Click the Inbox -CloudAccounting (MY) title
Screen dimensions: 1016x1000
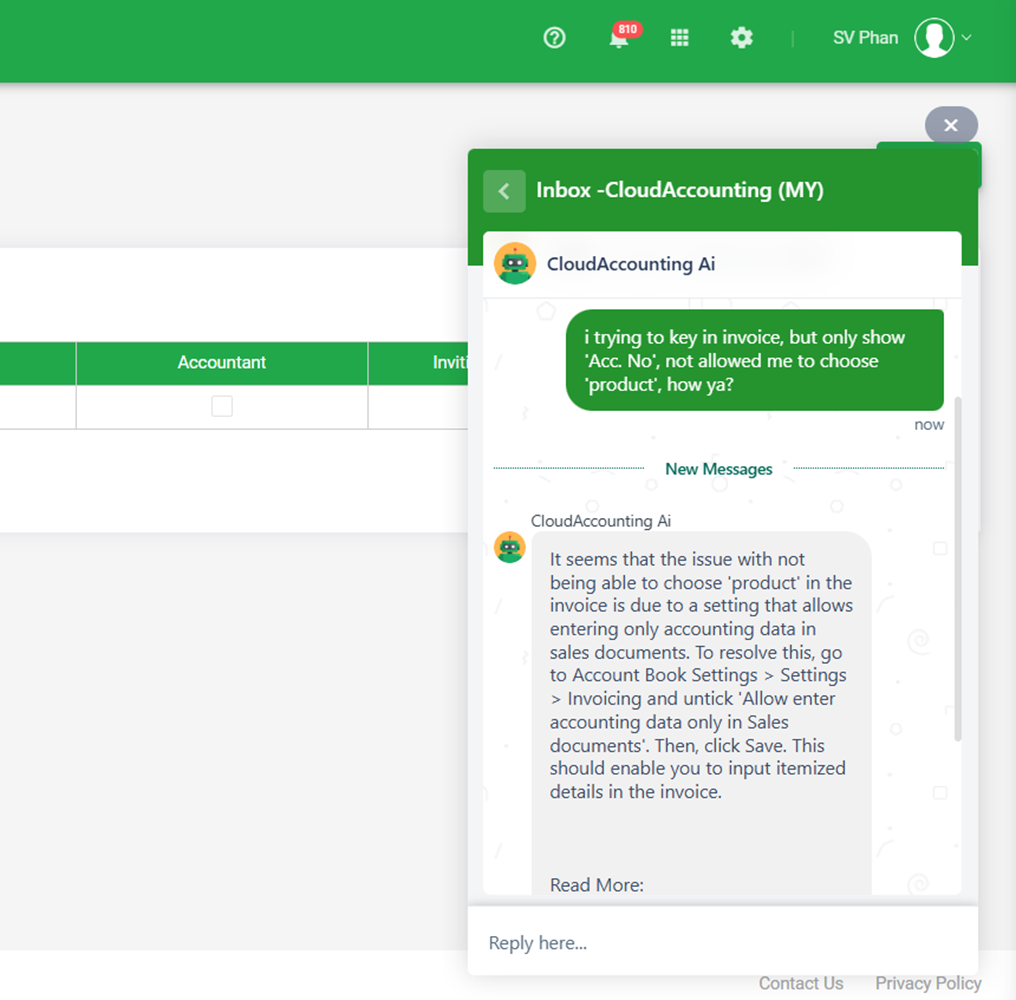[680, 190]
